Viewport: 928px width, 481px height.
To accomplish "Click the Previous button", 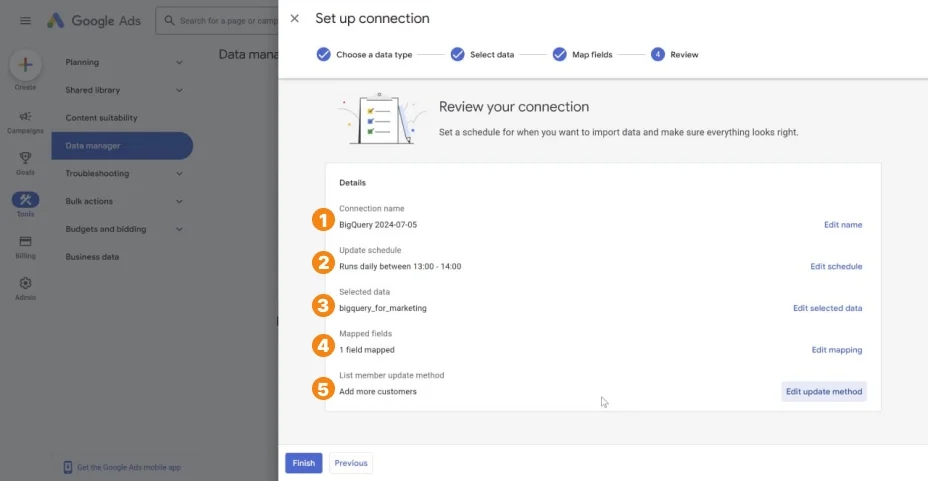I will [x=351, y=463].
